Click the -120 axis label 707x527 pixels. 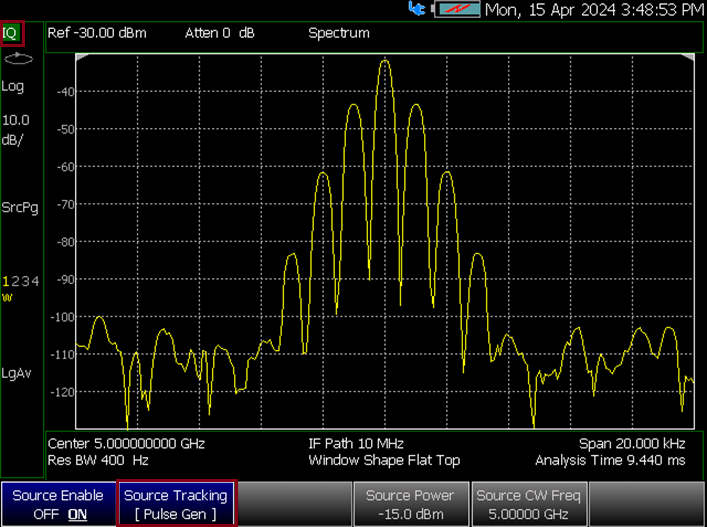[x=63, y=392]
